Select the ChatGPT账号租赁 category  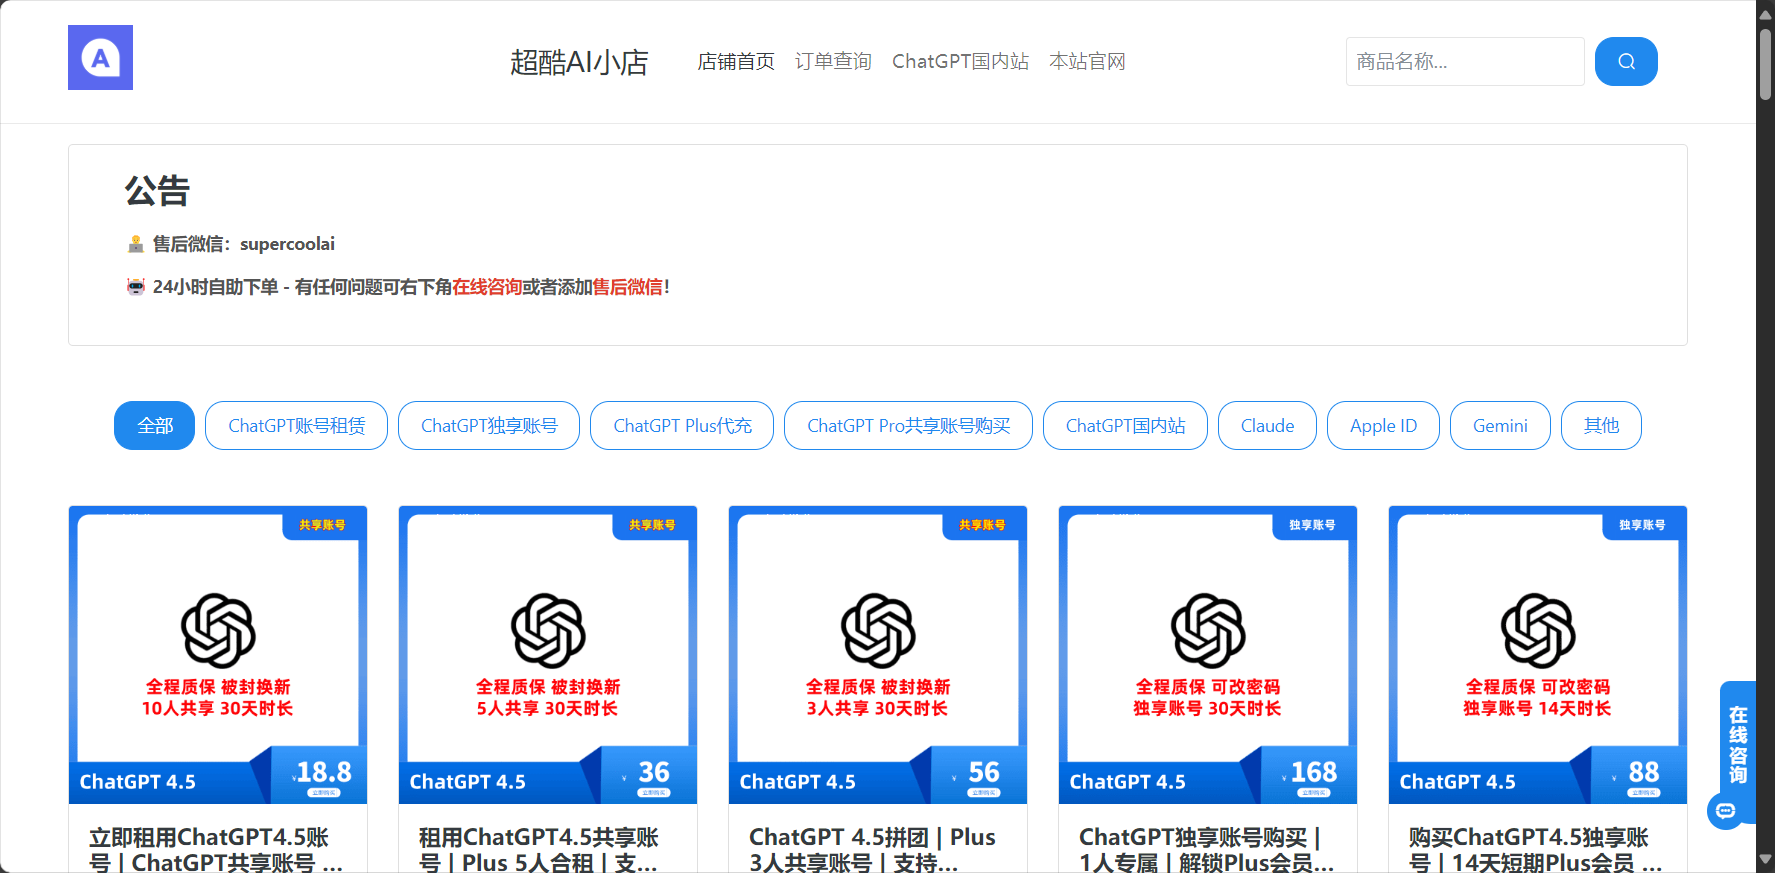click(x=296, y=426)
